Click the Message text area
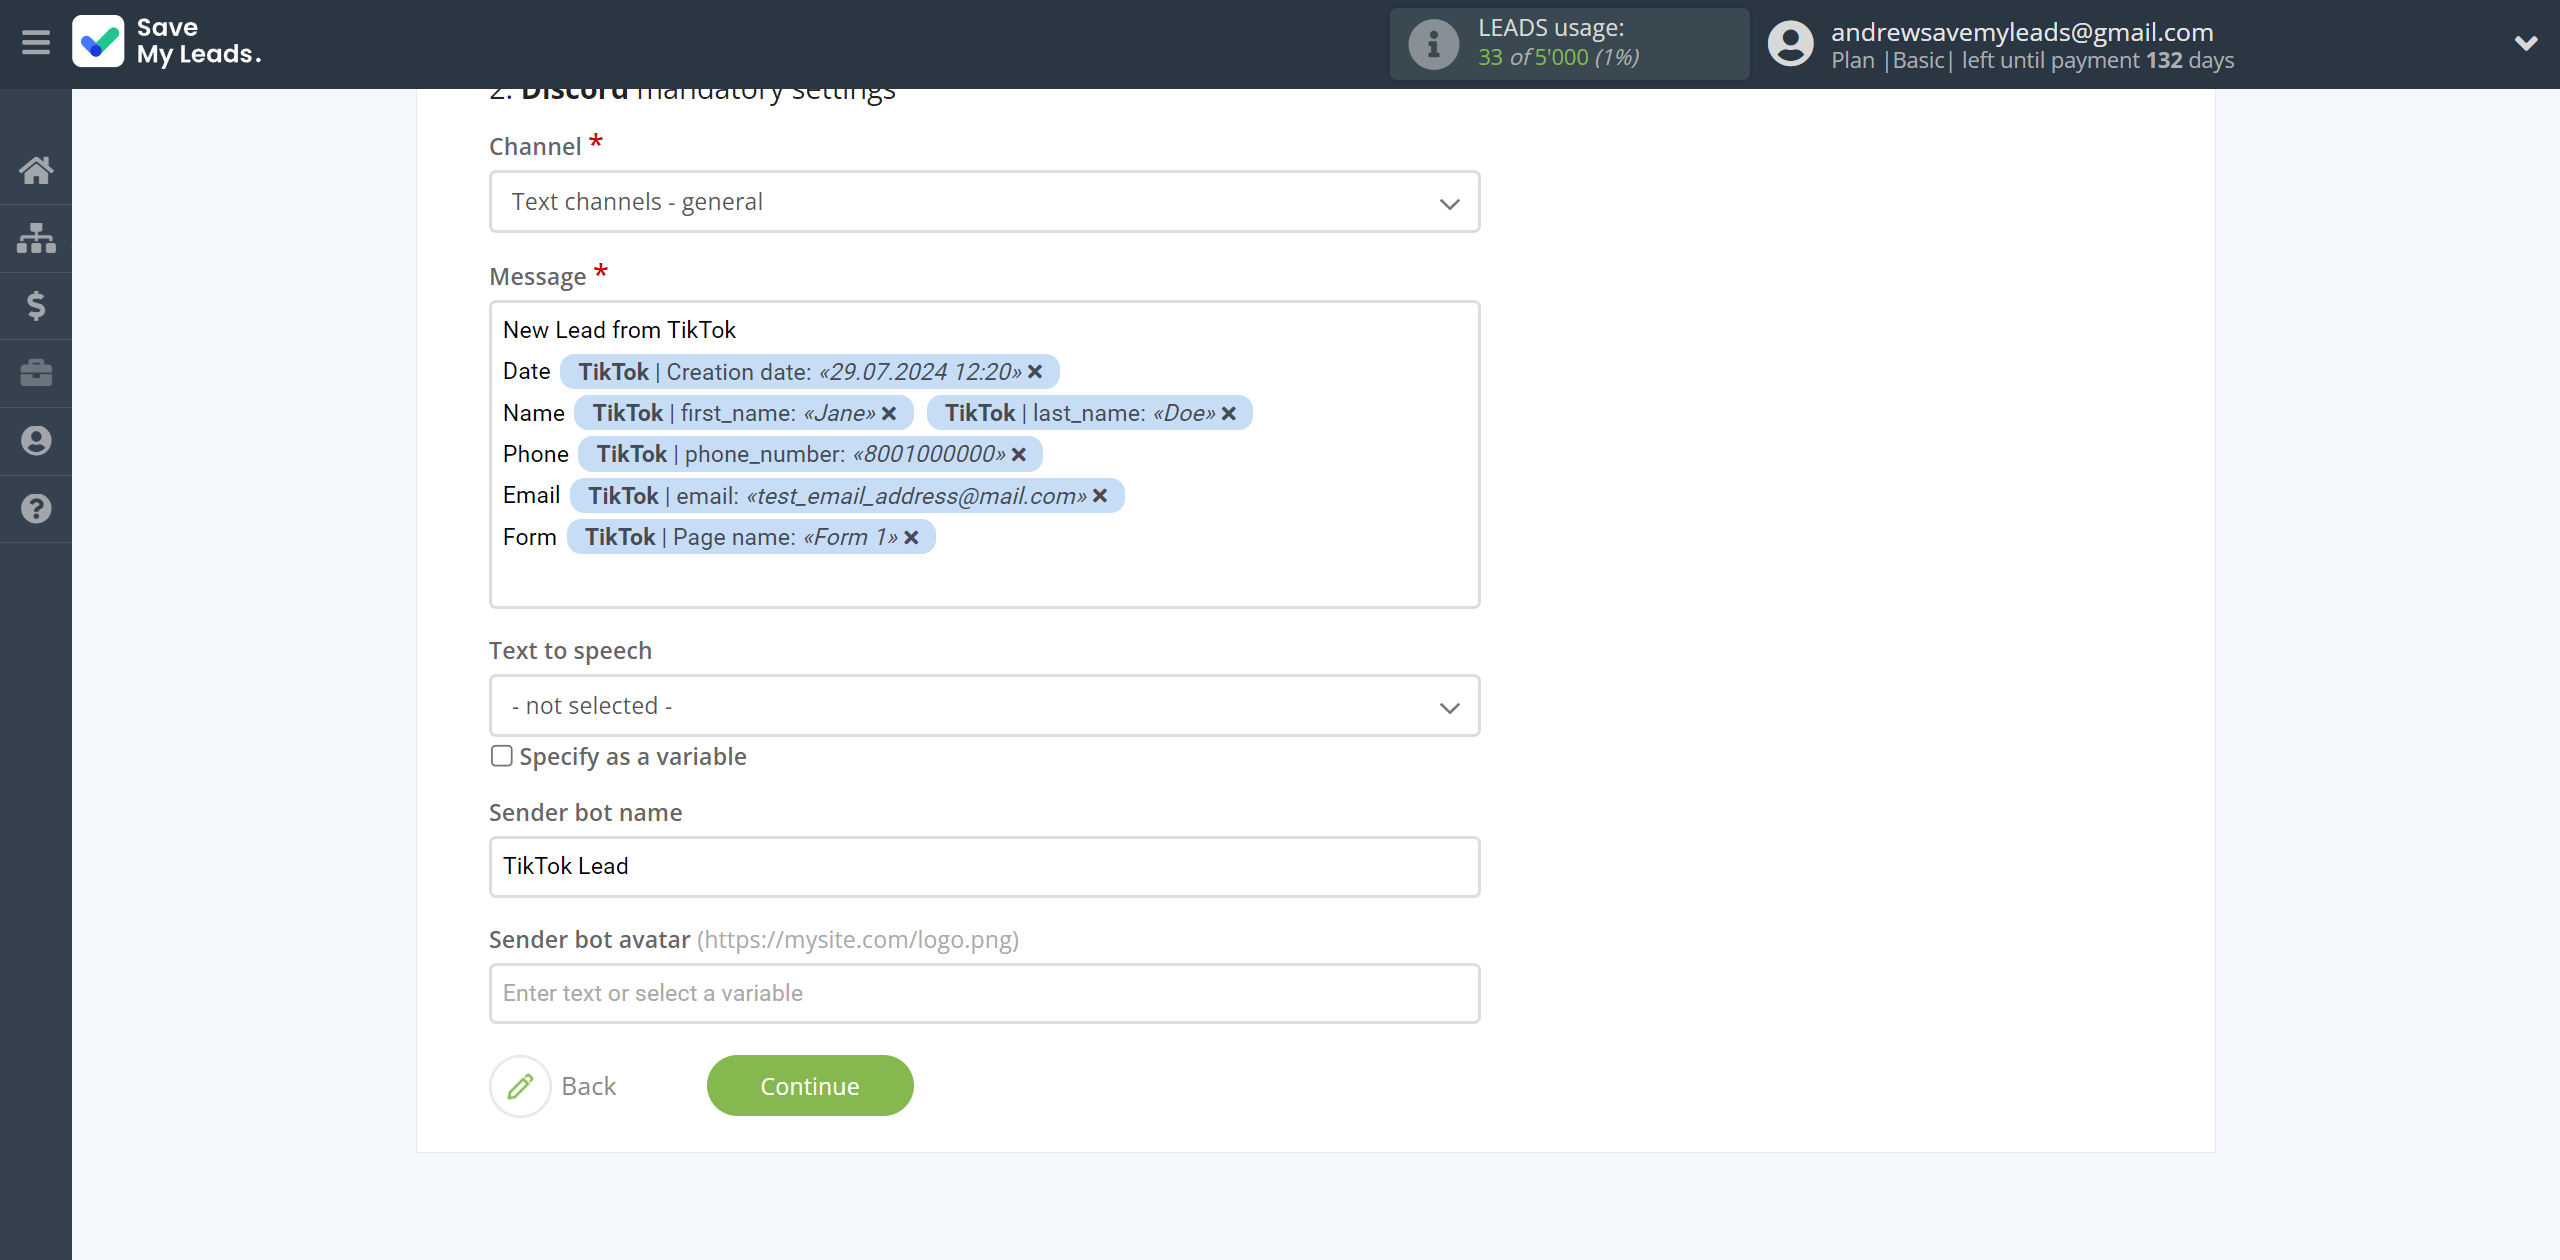Viewport: 2560px width, 1260px height. [984, 454]
